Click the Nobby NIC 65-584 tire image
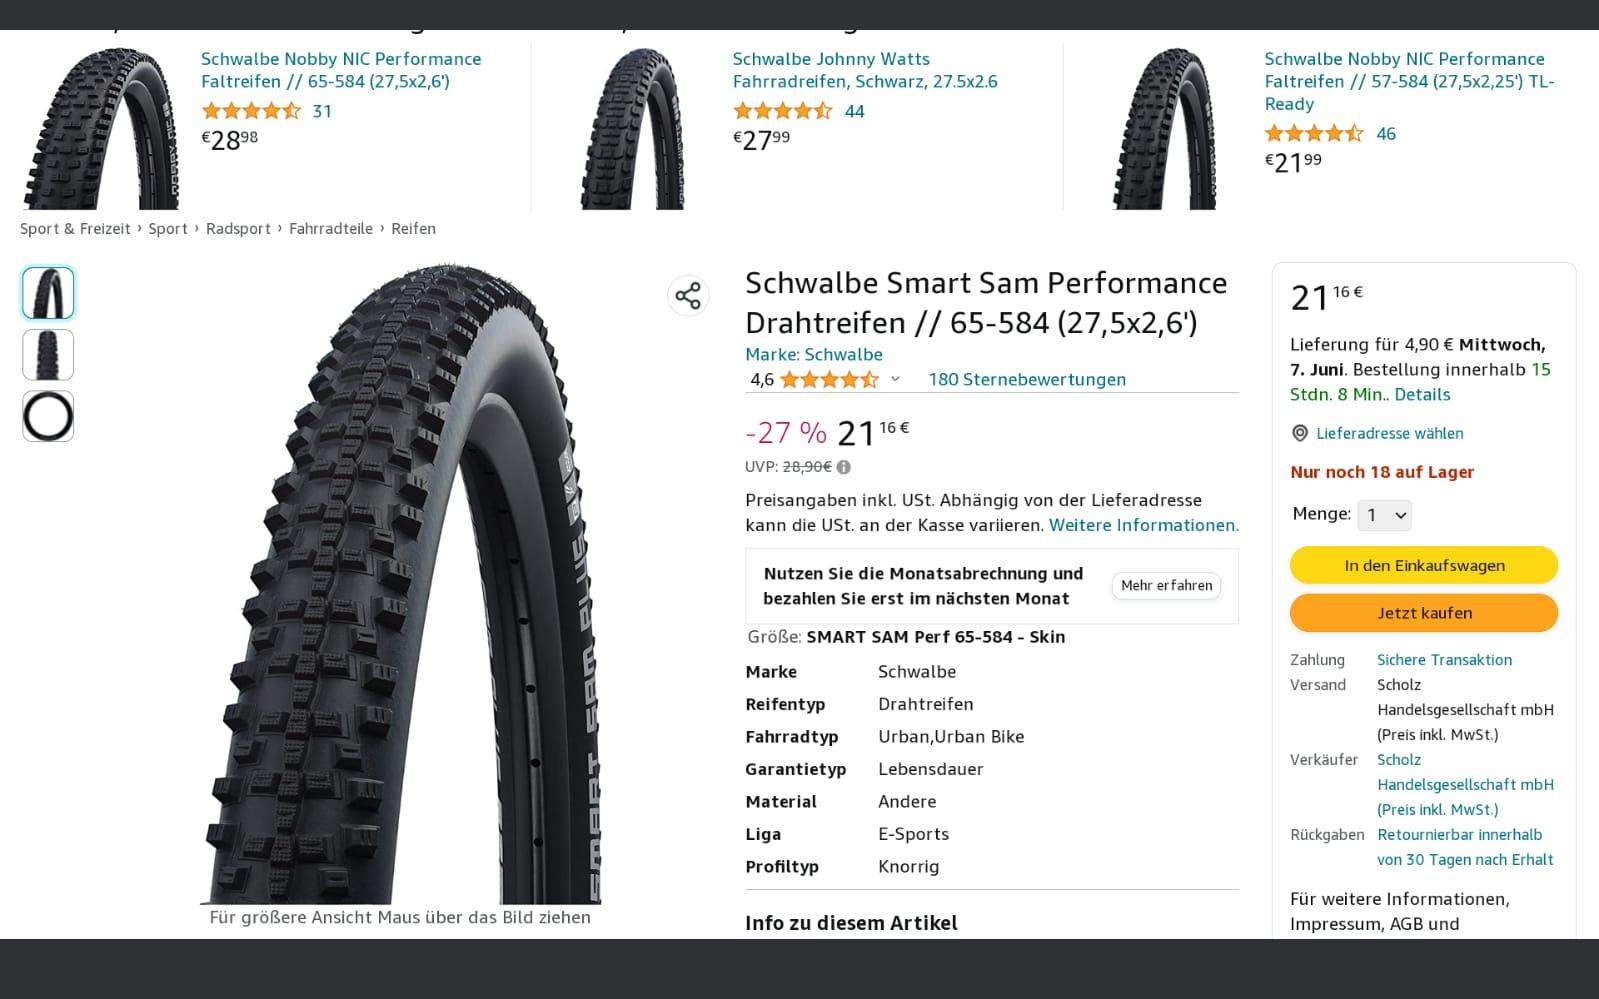The image size is (1599, 999). (x=100, y=128)
